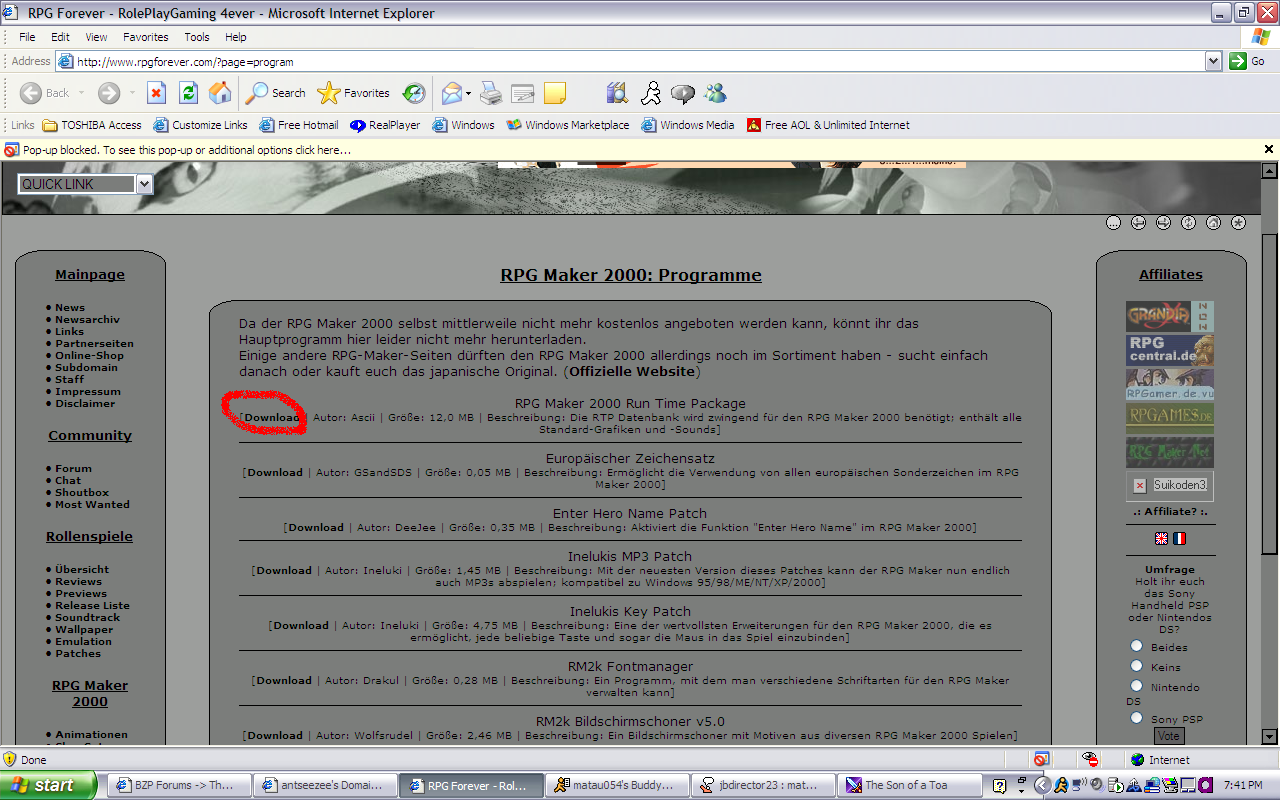Open History with the clock icon

click(414, 93)
